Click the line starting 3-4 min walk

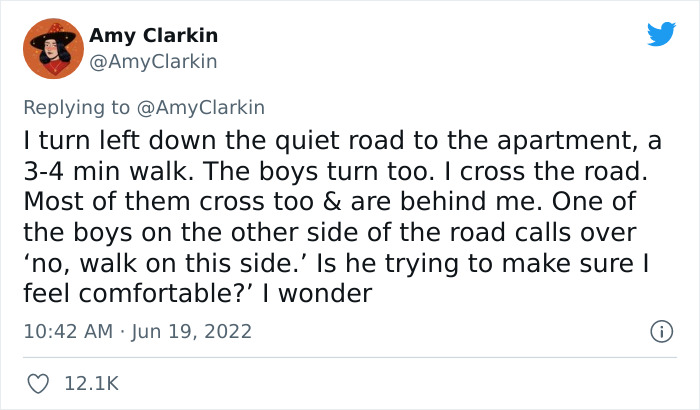click(335, 172)
